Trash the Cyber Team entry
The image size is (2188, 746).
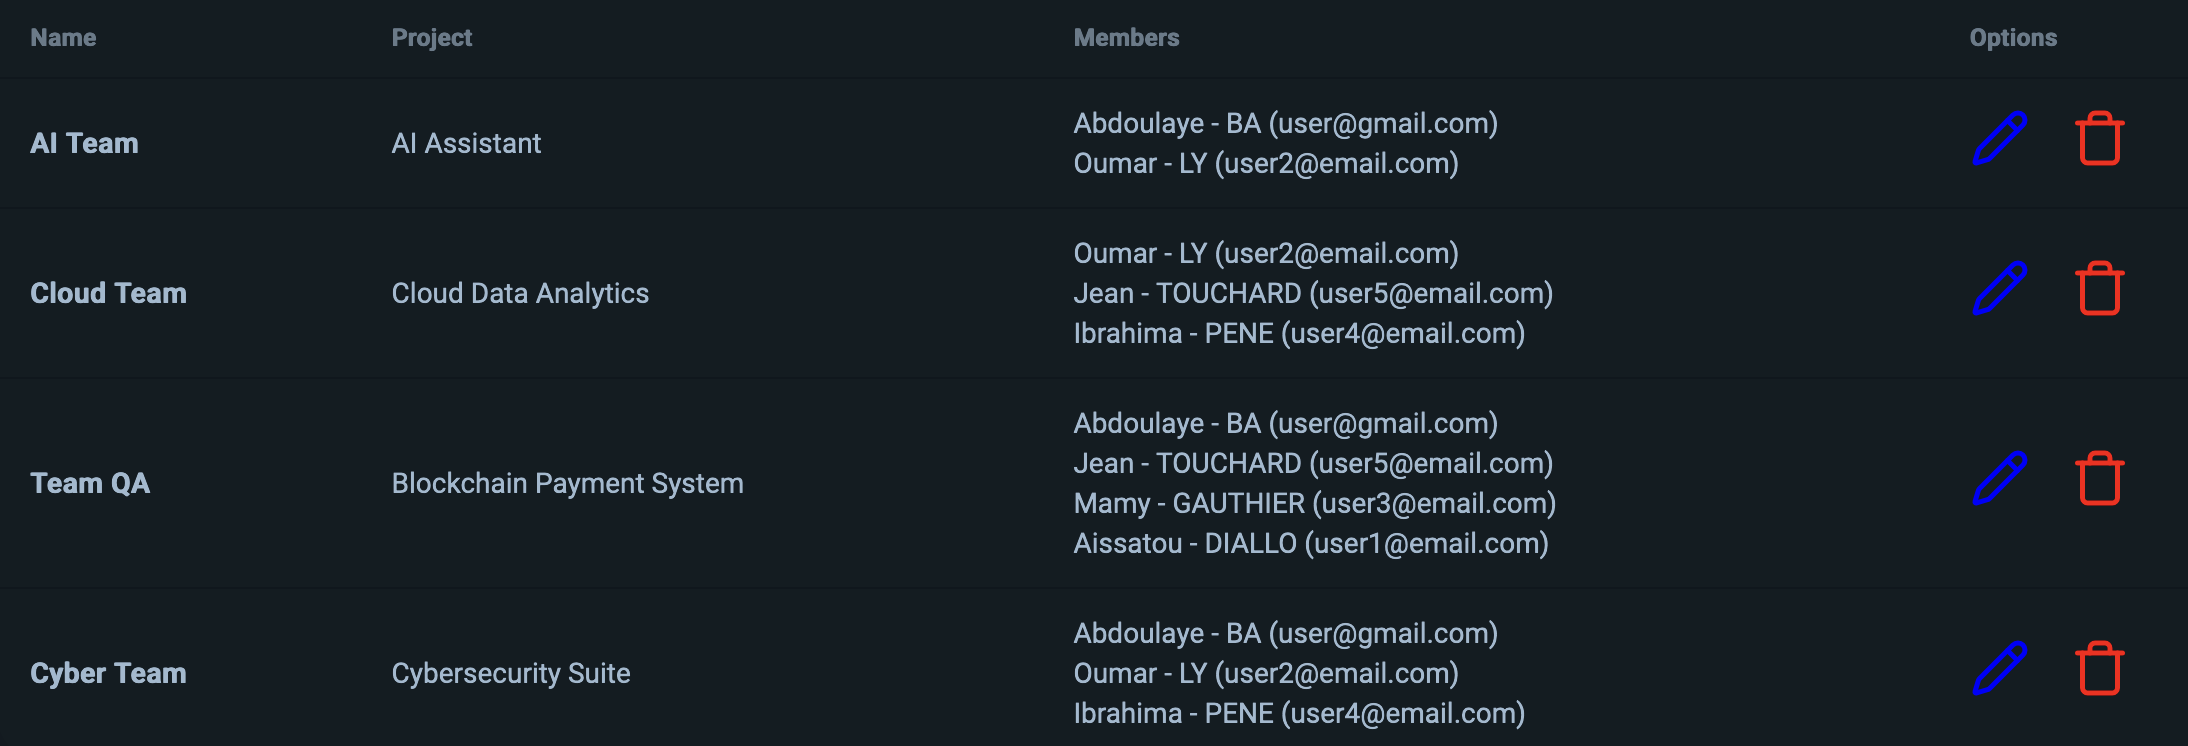click(x=2100, y=669)
